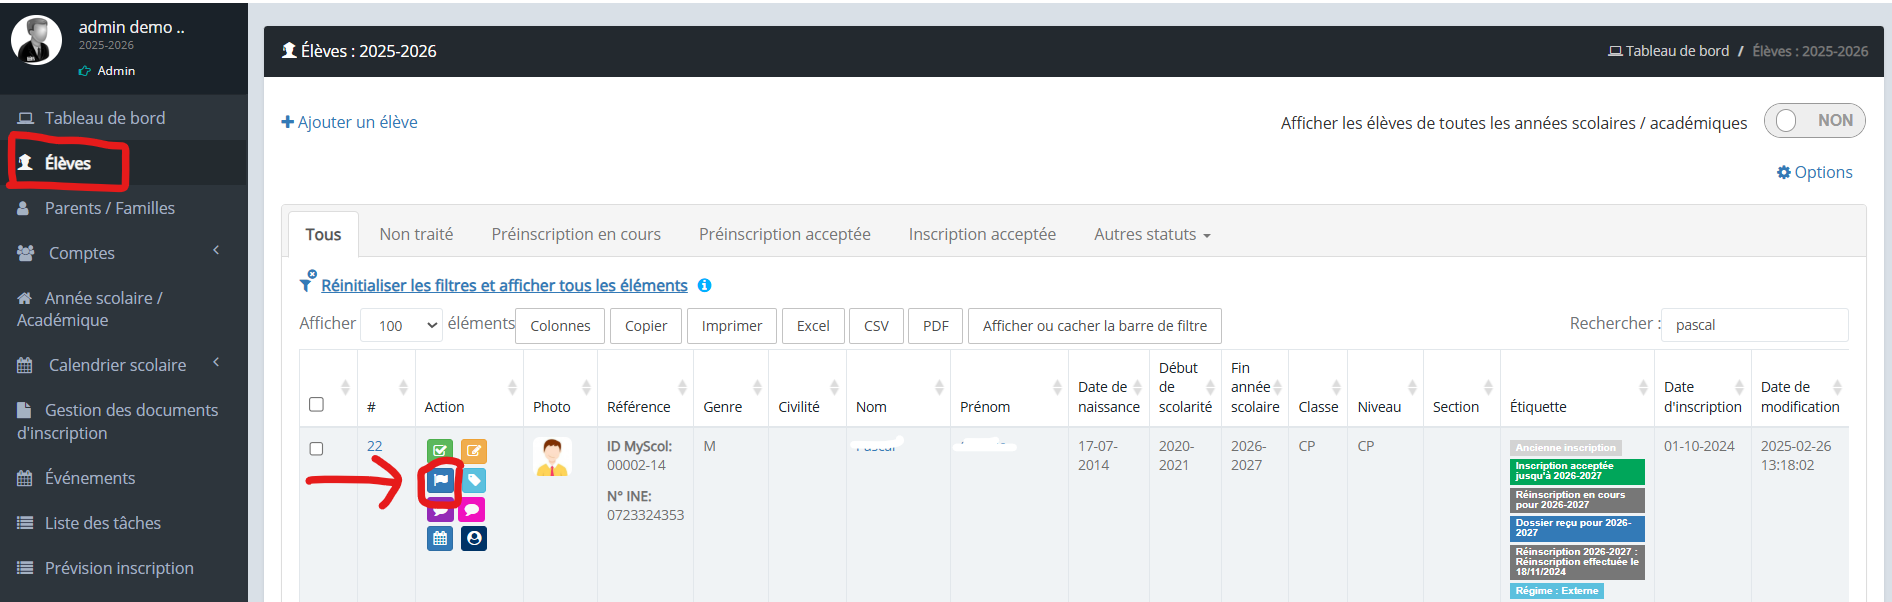
Task: Toggle the all school years NON switch
Action: (1814, 121)
